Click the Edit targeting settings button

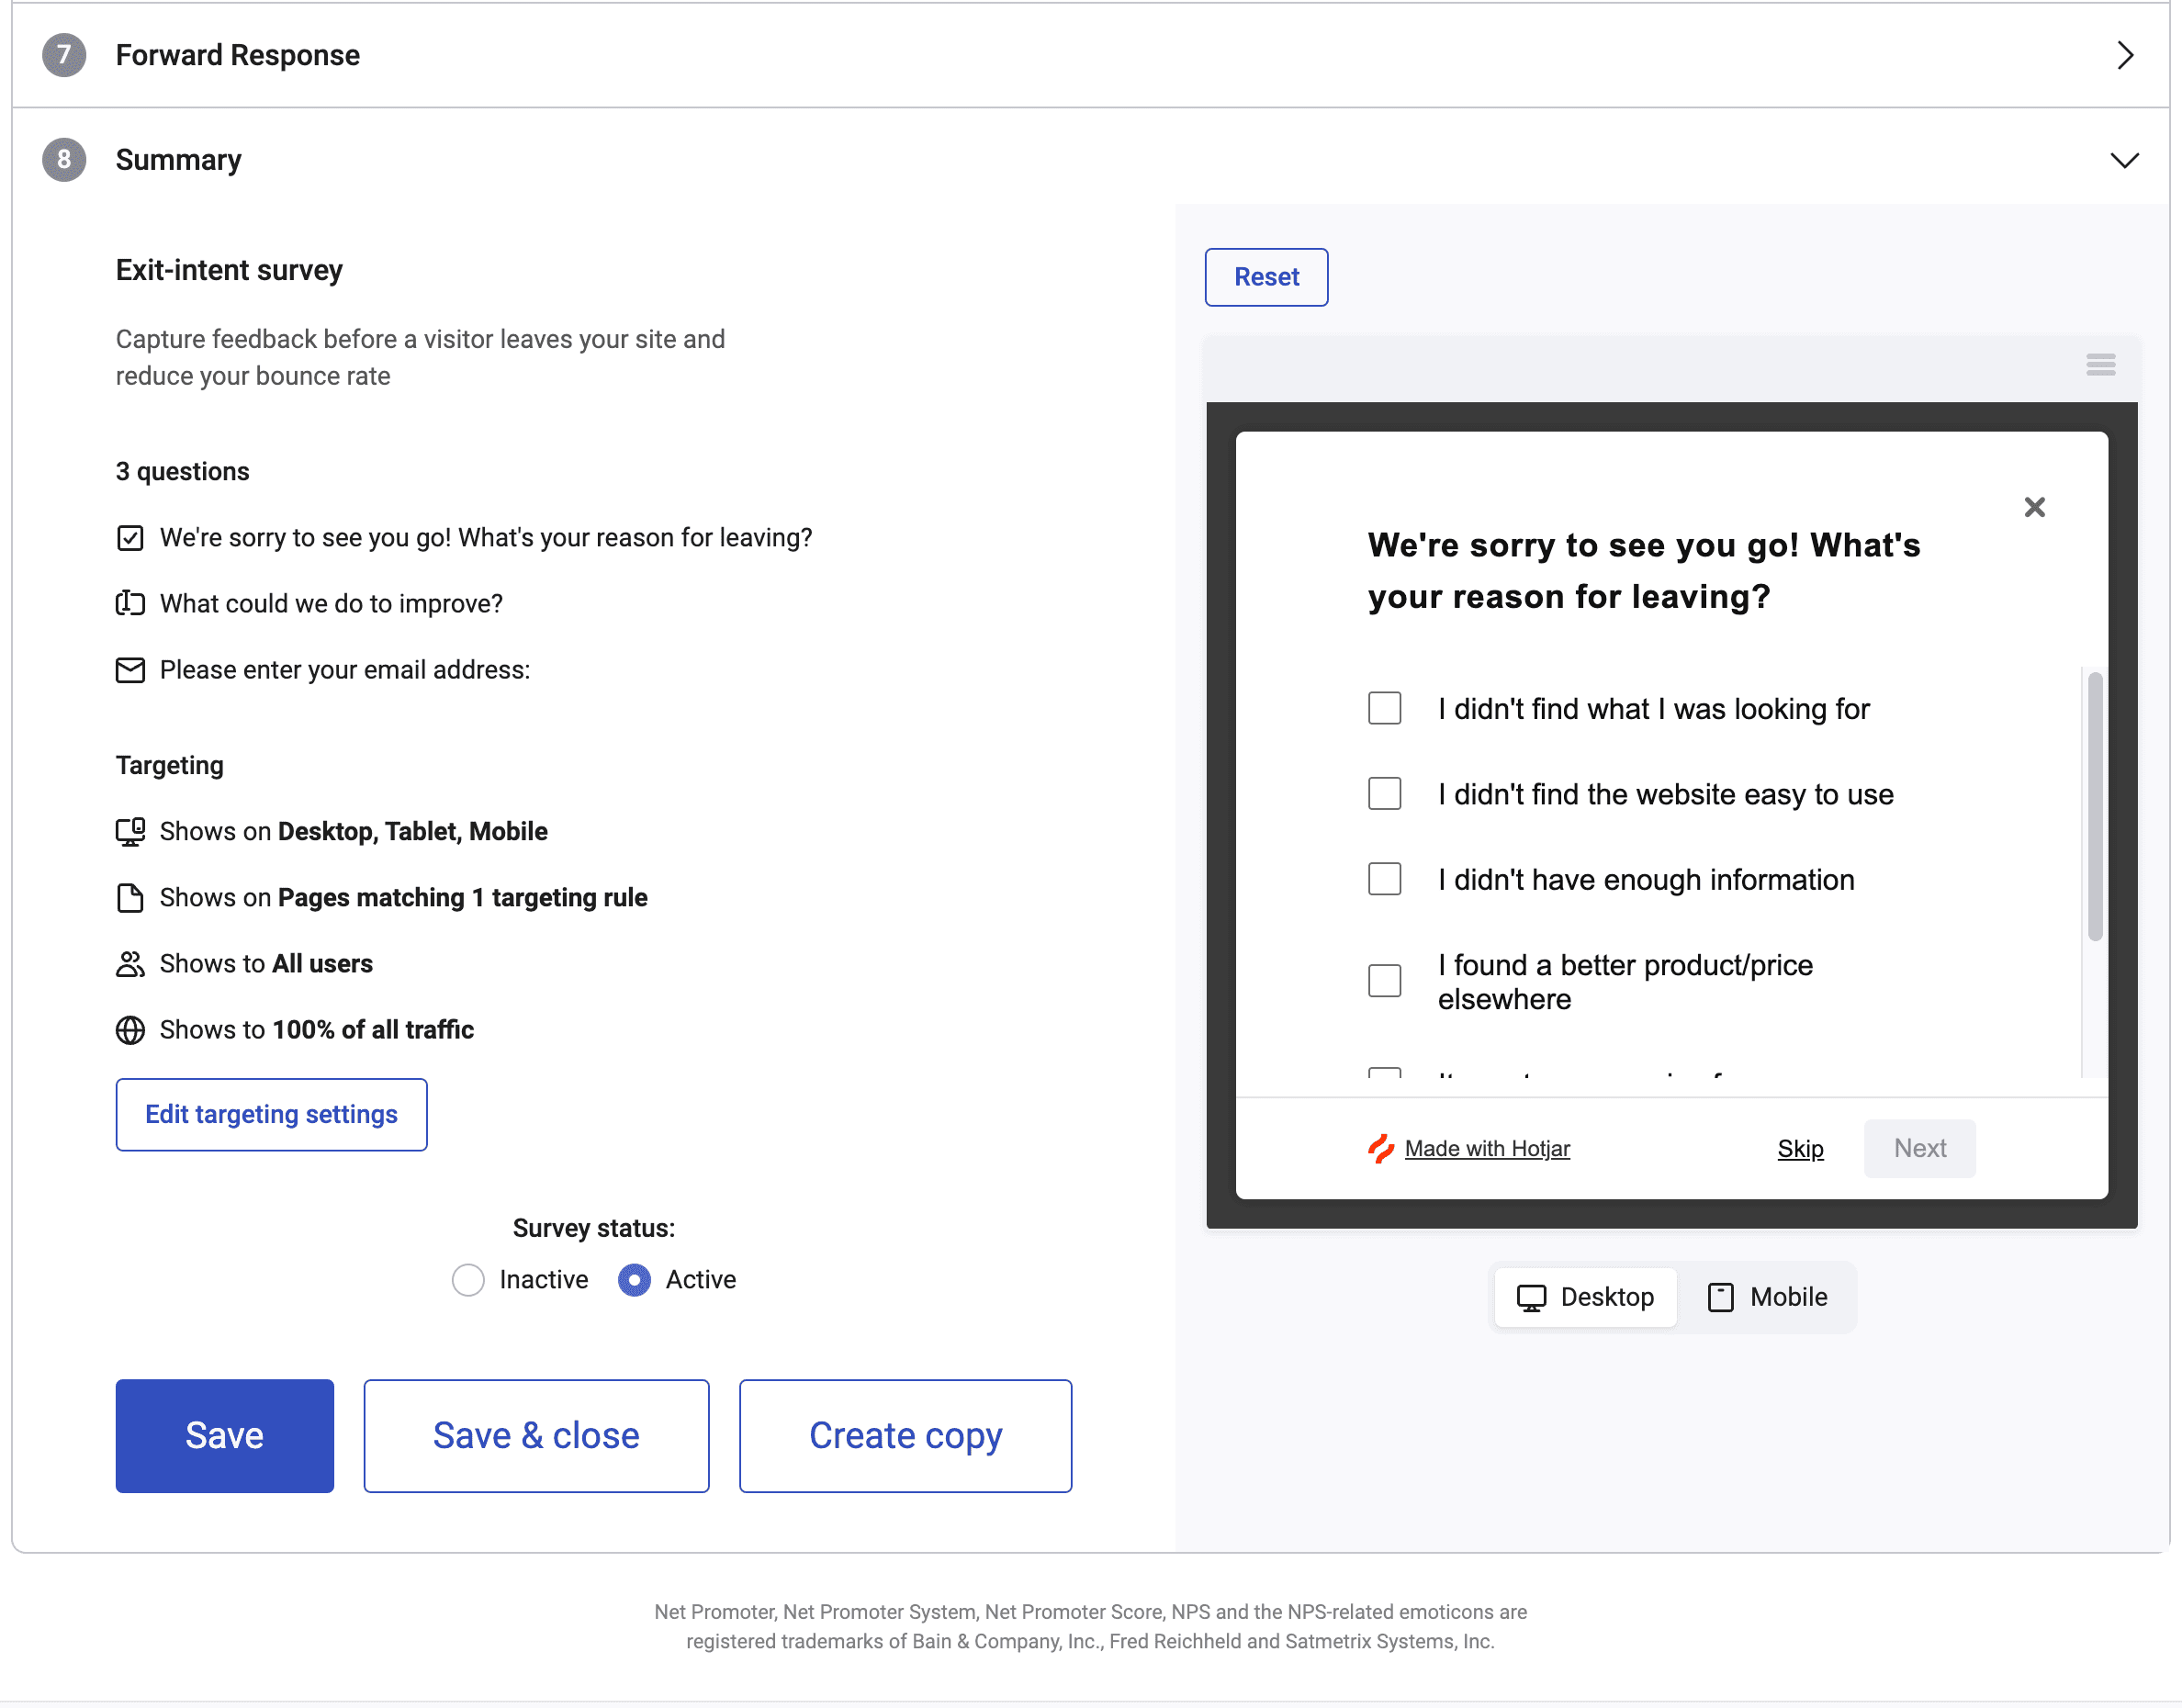[x=271, y=1114]
